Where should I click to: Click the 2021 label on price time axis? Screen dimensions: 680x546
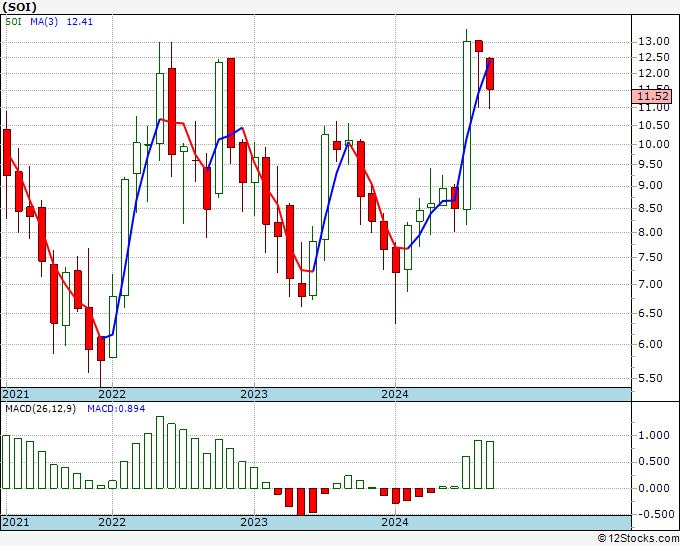pyautogui.click(x=16, y=394)
